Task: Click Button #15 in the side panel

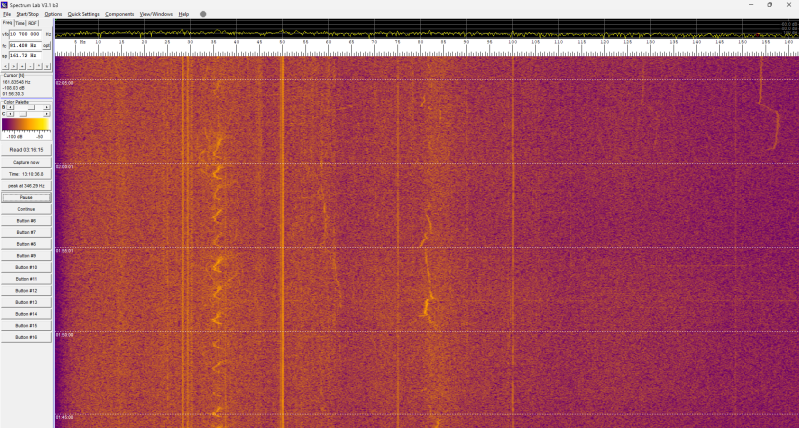Action: pyautogui.click(x=26, y=326)
